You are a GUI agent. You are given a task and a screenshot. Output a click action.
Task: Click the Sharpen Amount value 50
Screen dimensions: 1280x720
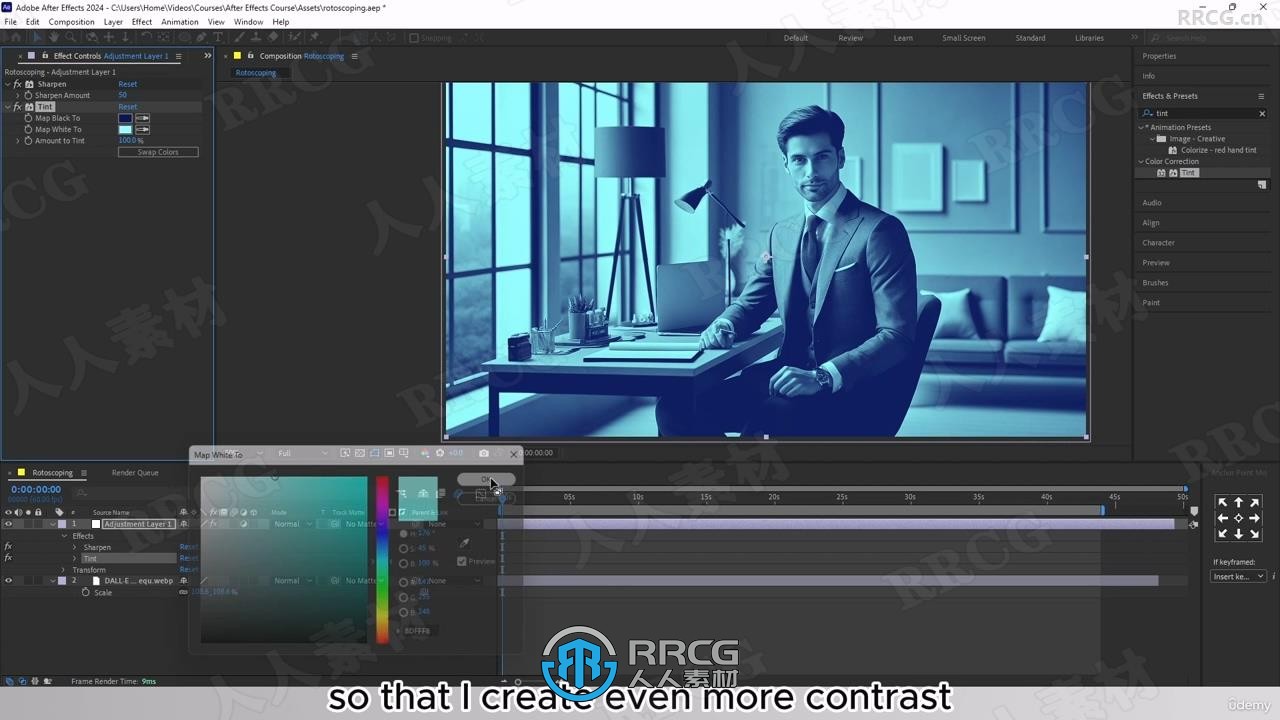122,95
